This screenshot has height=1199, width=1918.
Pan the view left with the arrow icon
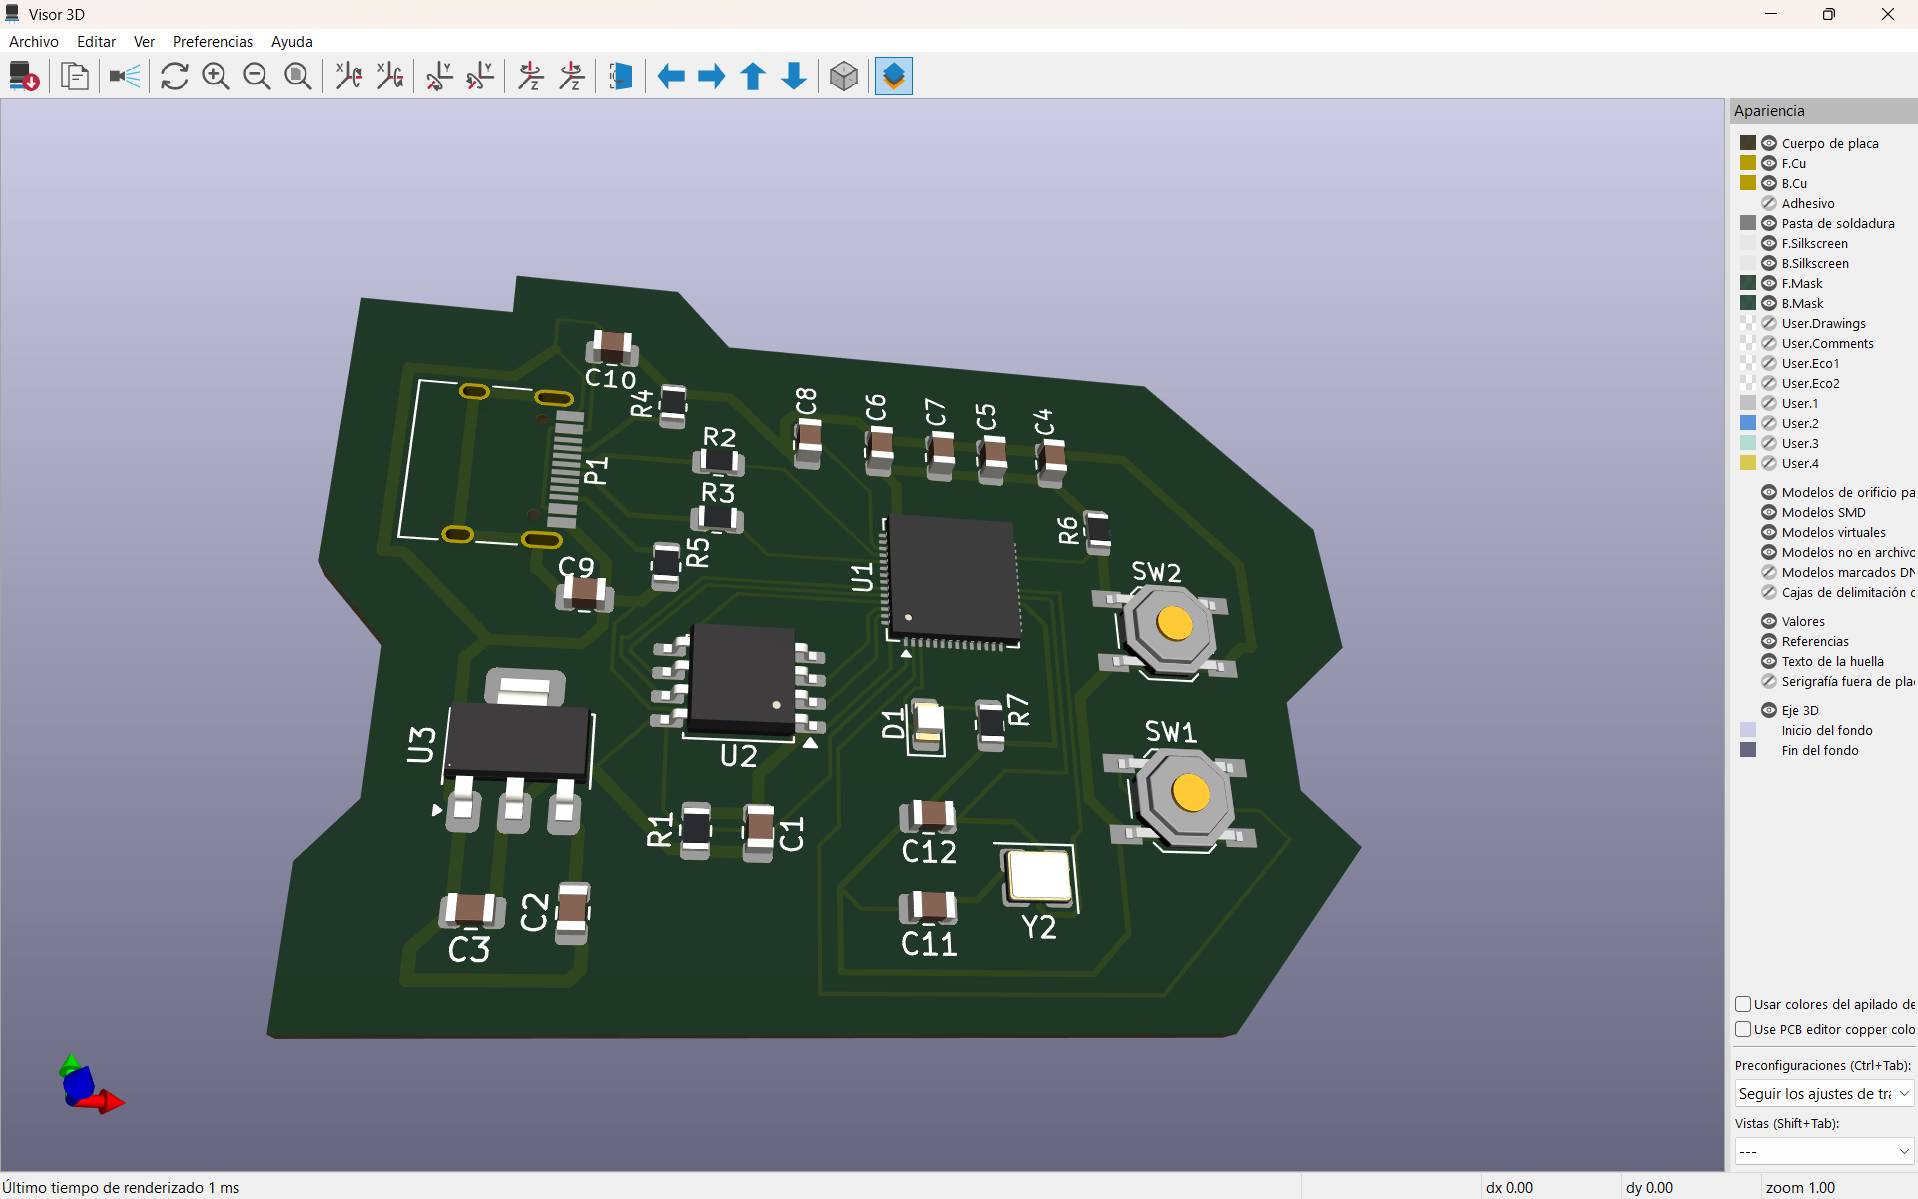point(669,75)
